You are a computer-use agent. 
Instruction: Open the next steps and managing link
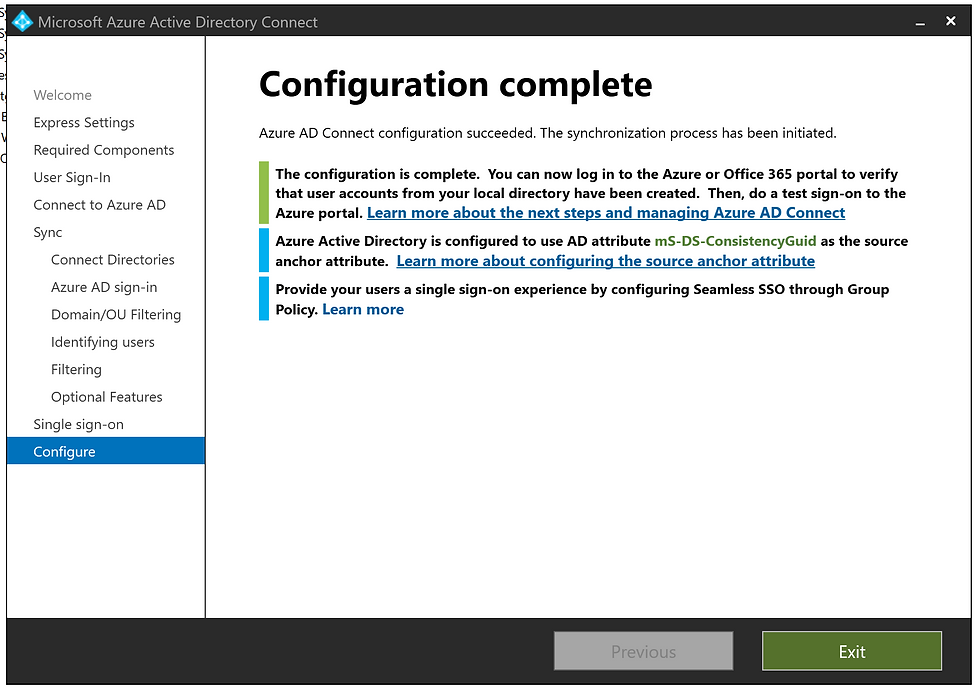point(606,213)
